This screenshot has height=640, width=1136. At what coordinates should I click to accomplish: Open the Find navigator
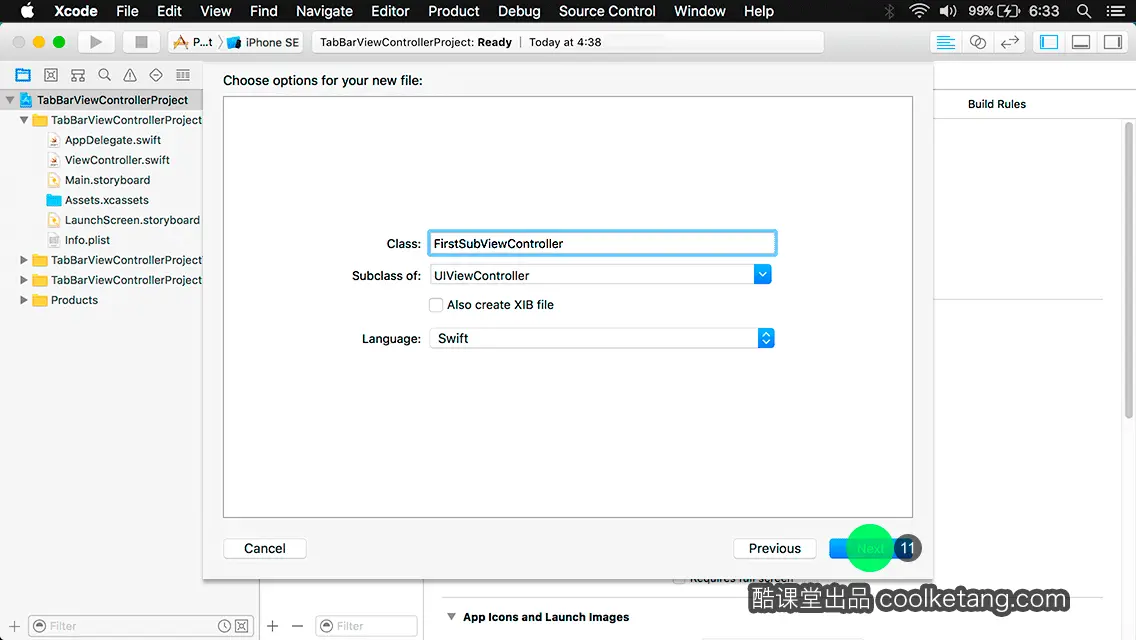pos(104,75)
